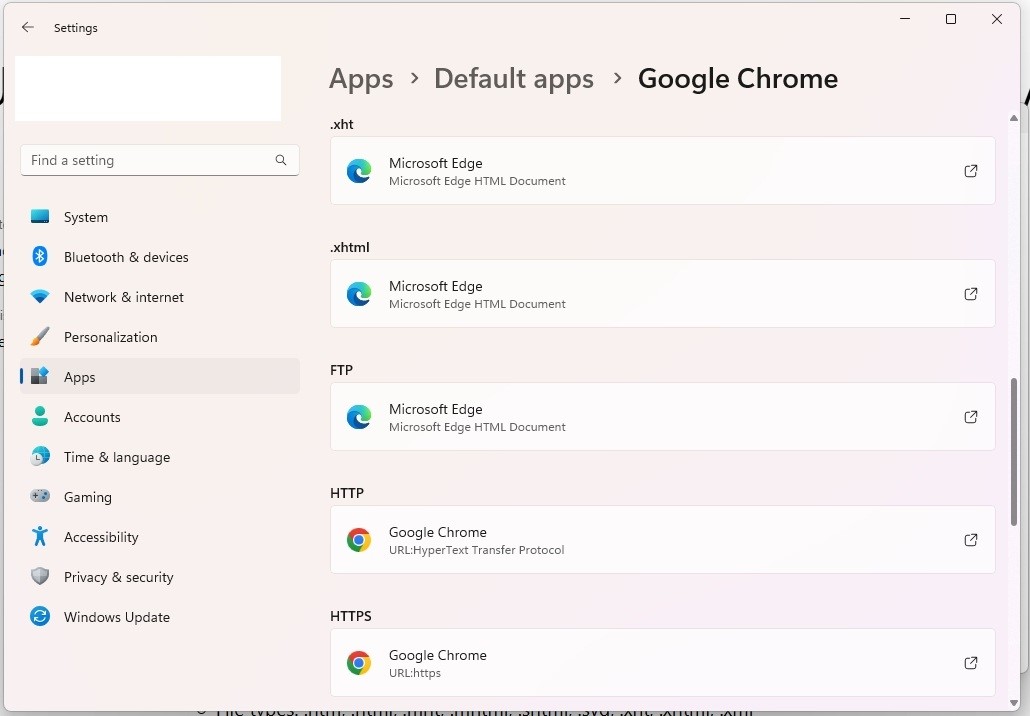The width and height of the screenshot is (1030, 716).
Task: Click the Edge icon in the FTP row
Action: [359, 416]
